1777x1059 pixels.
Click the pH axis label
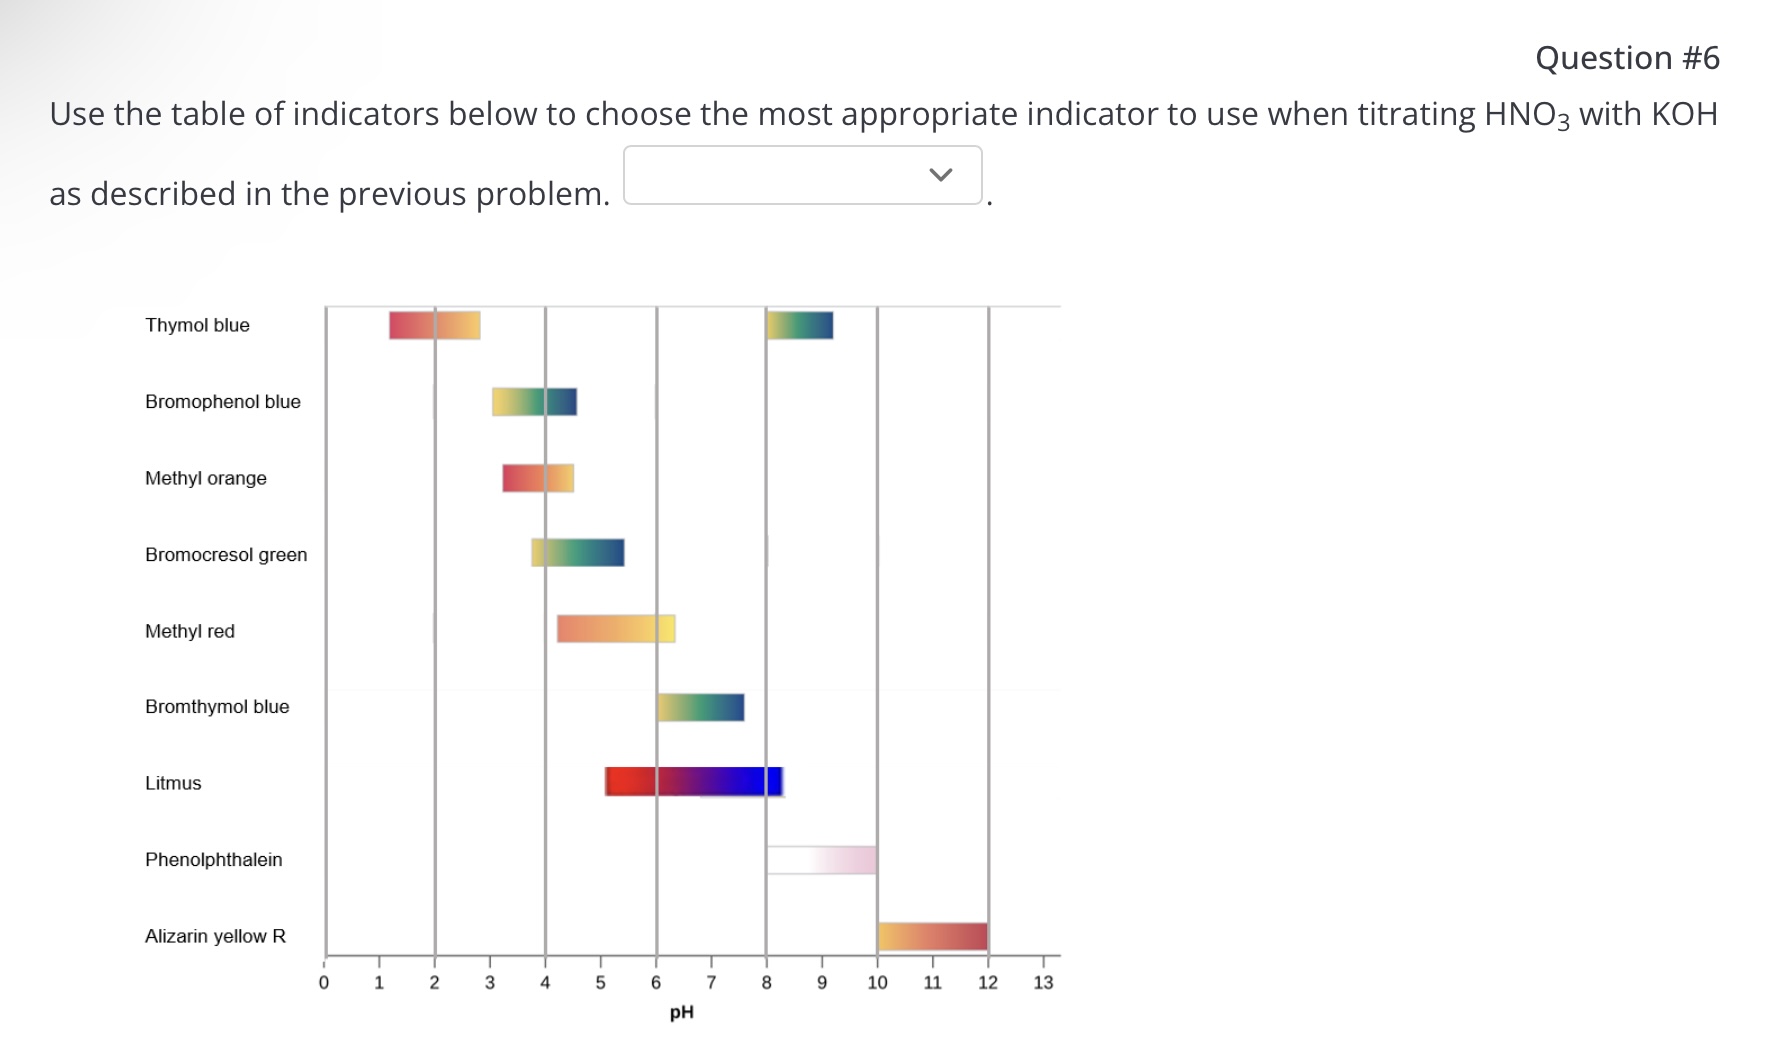coord(681,1011)
